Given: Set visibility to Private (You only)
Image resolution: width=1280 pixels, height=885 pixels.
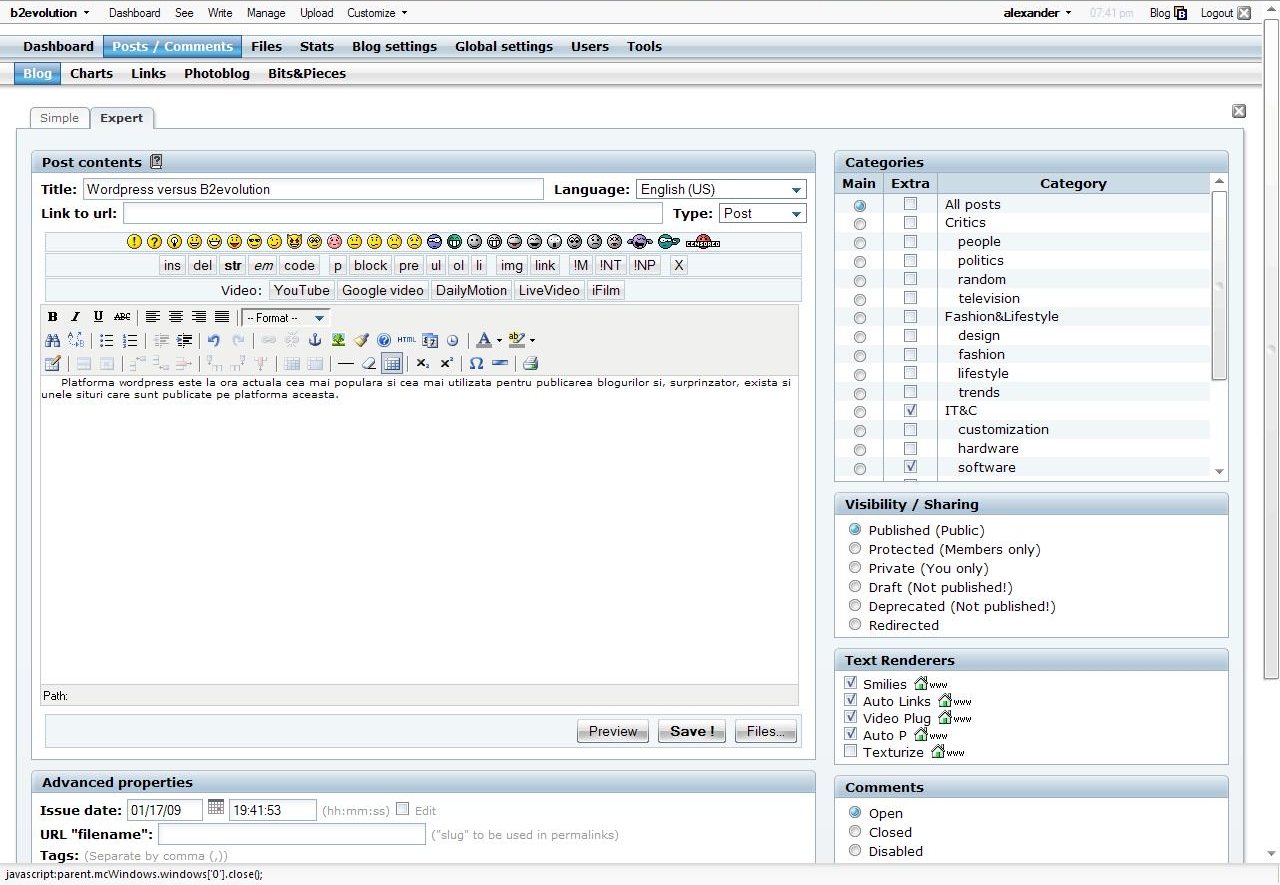Looking at the screenshot, I should tap(855, 567).
